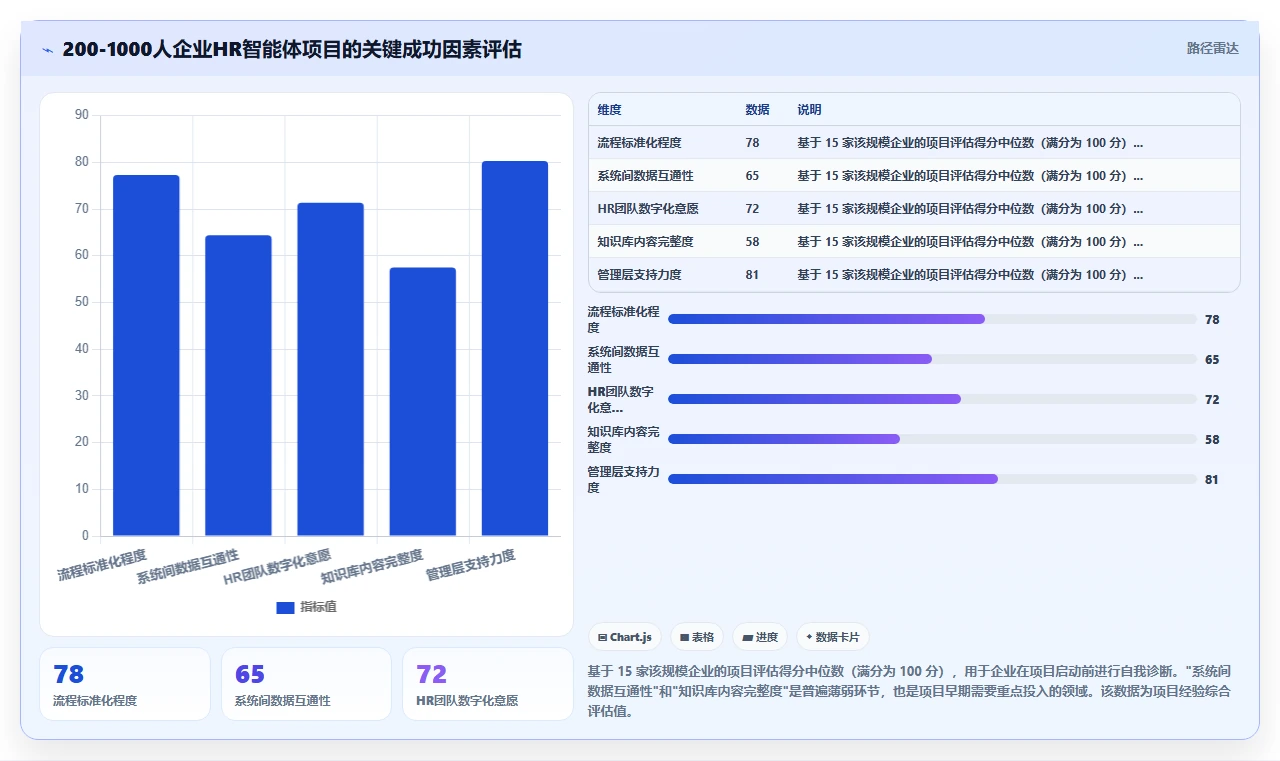Click description text in HR团队数字化意愿 table row
Image resolution: width=1280 pixels, height=761 pixels.
[x=970, y=209]
